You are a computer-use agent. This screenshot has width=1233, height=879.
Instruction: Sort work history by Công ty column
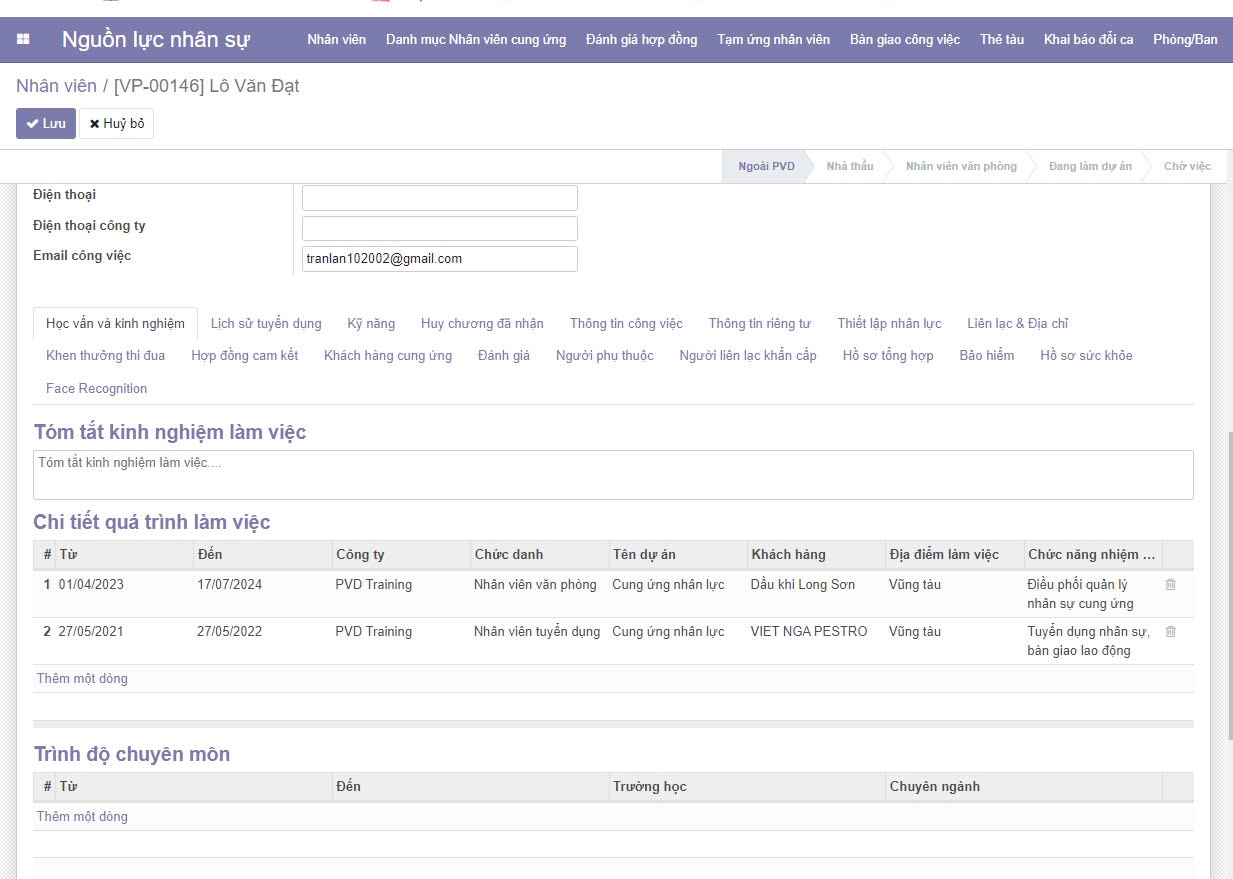coord(360,555)
